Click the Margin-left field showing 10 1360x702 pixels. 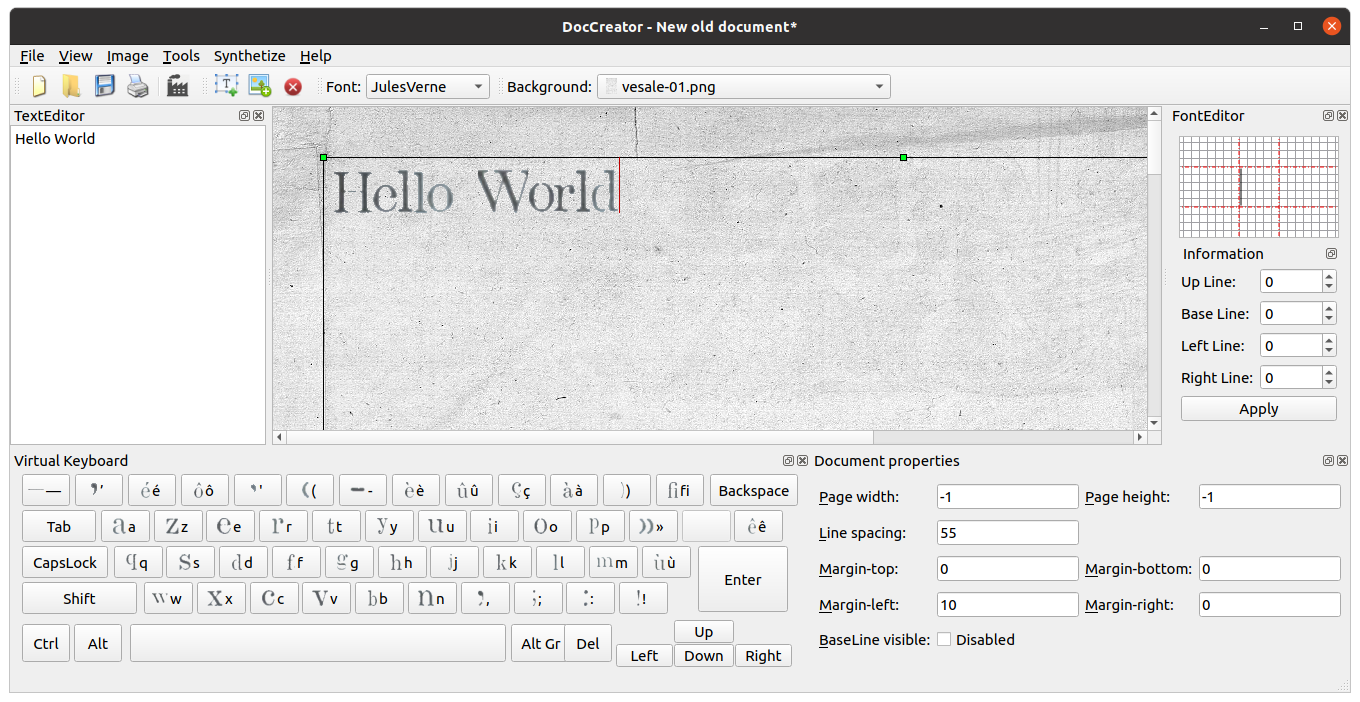tap(1008, 605)
